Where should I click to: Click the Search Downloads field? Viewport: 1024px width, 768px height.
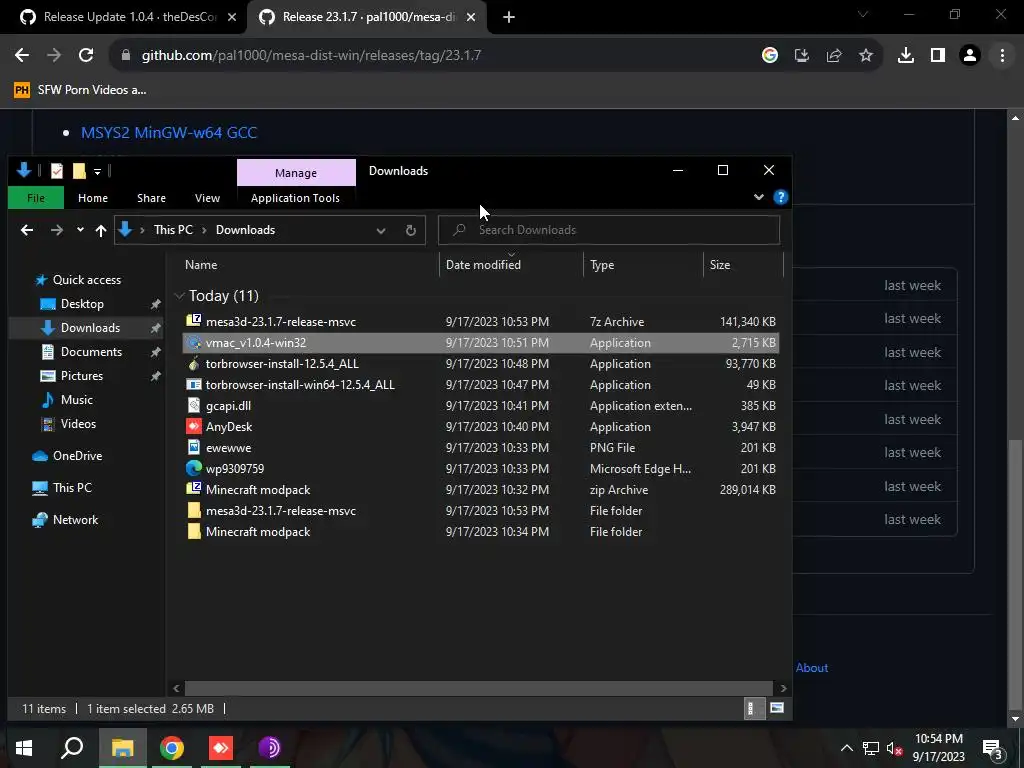coord(609,230)
